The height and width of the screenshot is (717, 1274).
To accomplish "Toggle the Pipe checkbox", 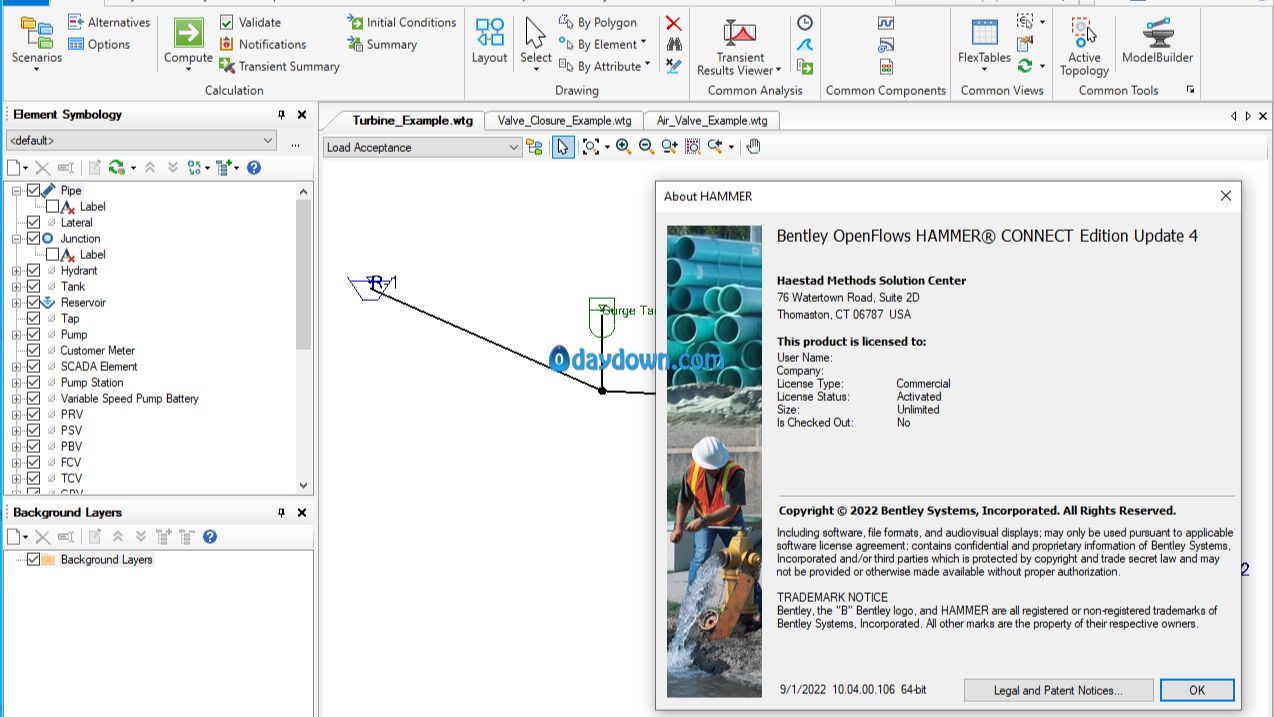I will (x=34, y=190).
